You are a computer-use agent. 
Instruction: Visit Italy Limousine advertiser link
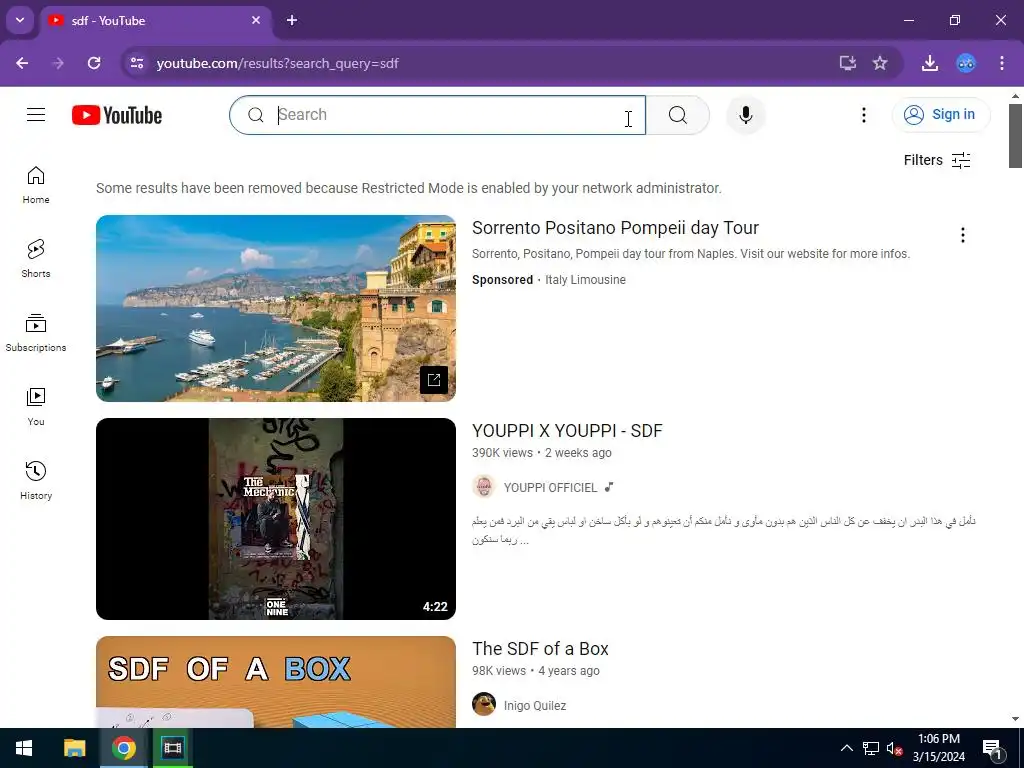point(585,280)
